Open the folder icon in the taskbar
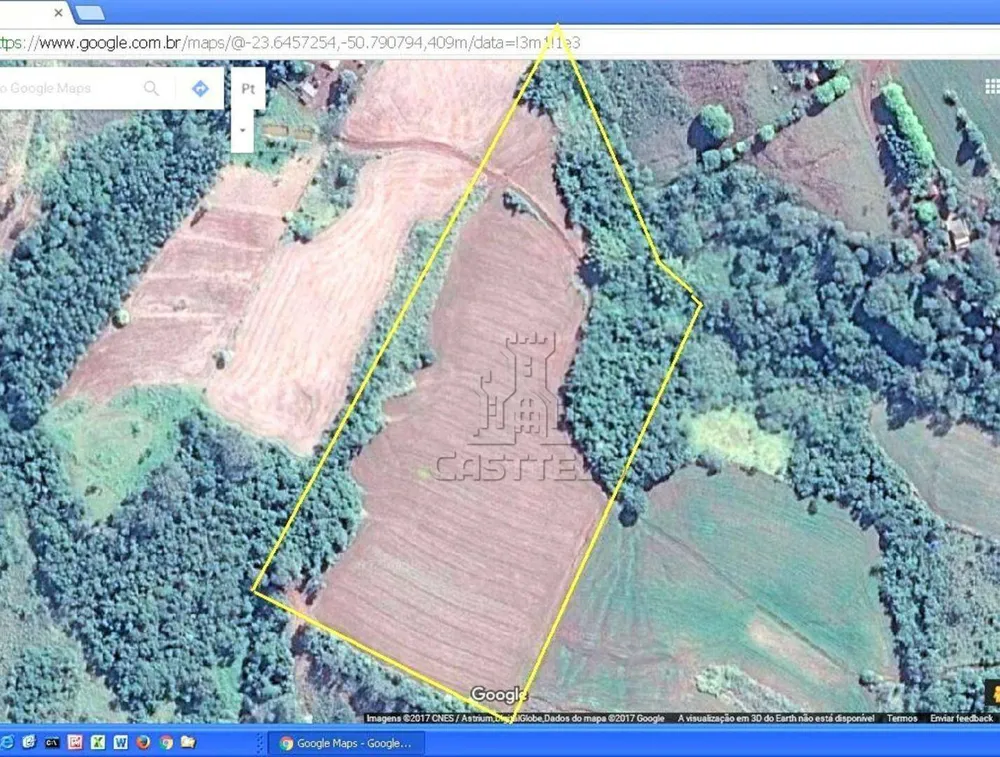Screen dimensions: 1000x757 [188, 742]
